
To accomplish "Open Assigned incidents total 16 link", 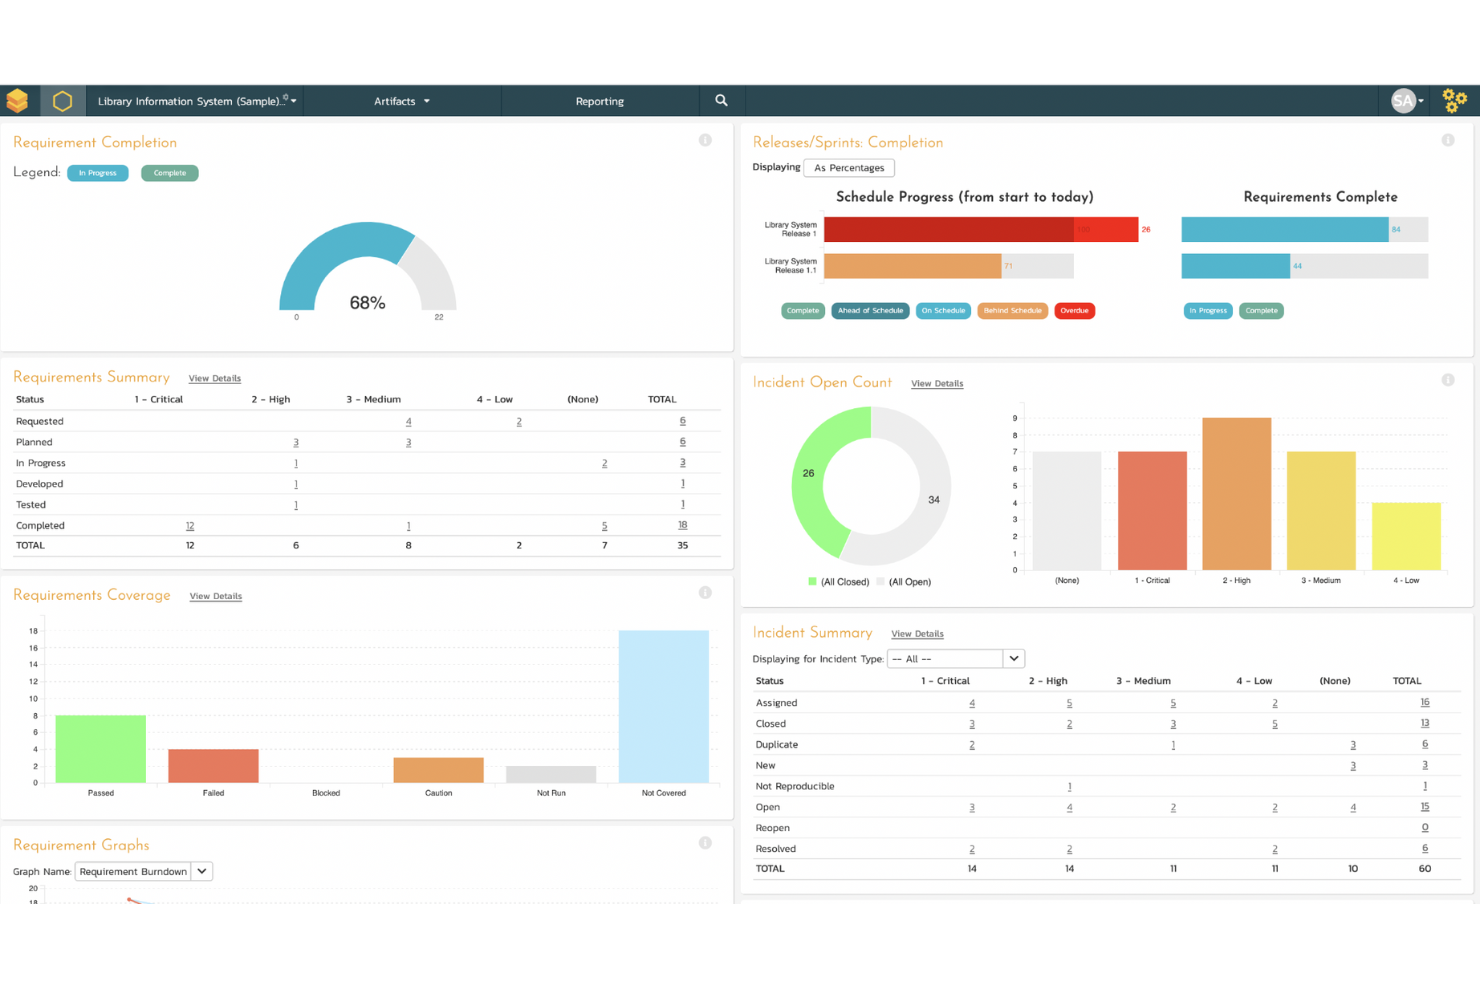I will point(1425,702).
